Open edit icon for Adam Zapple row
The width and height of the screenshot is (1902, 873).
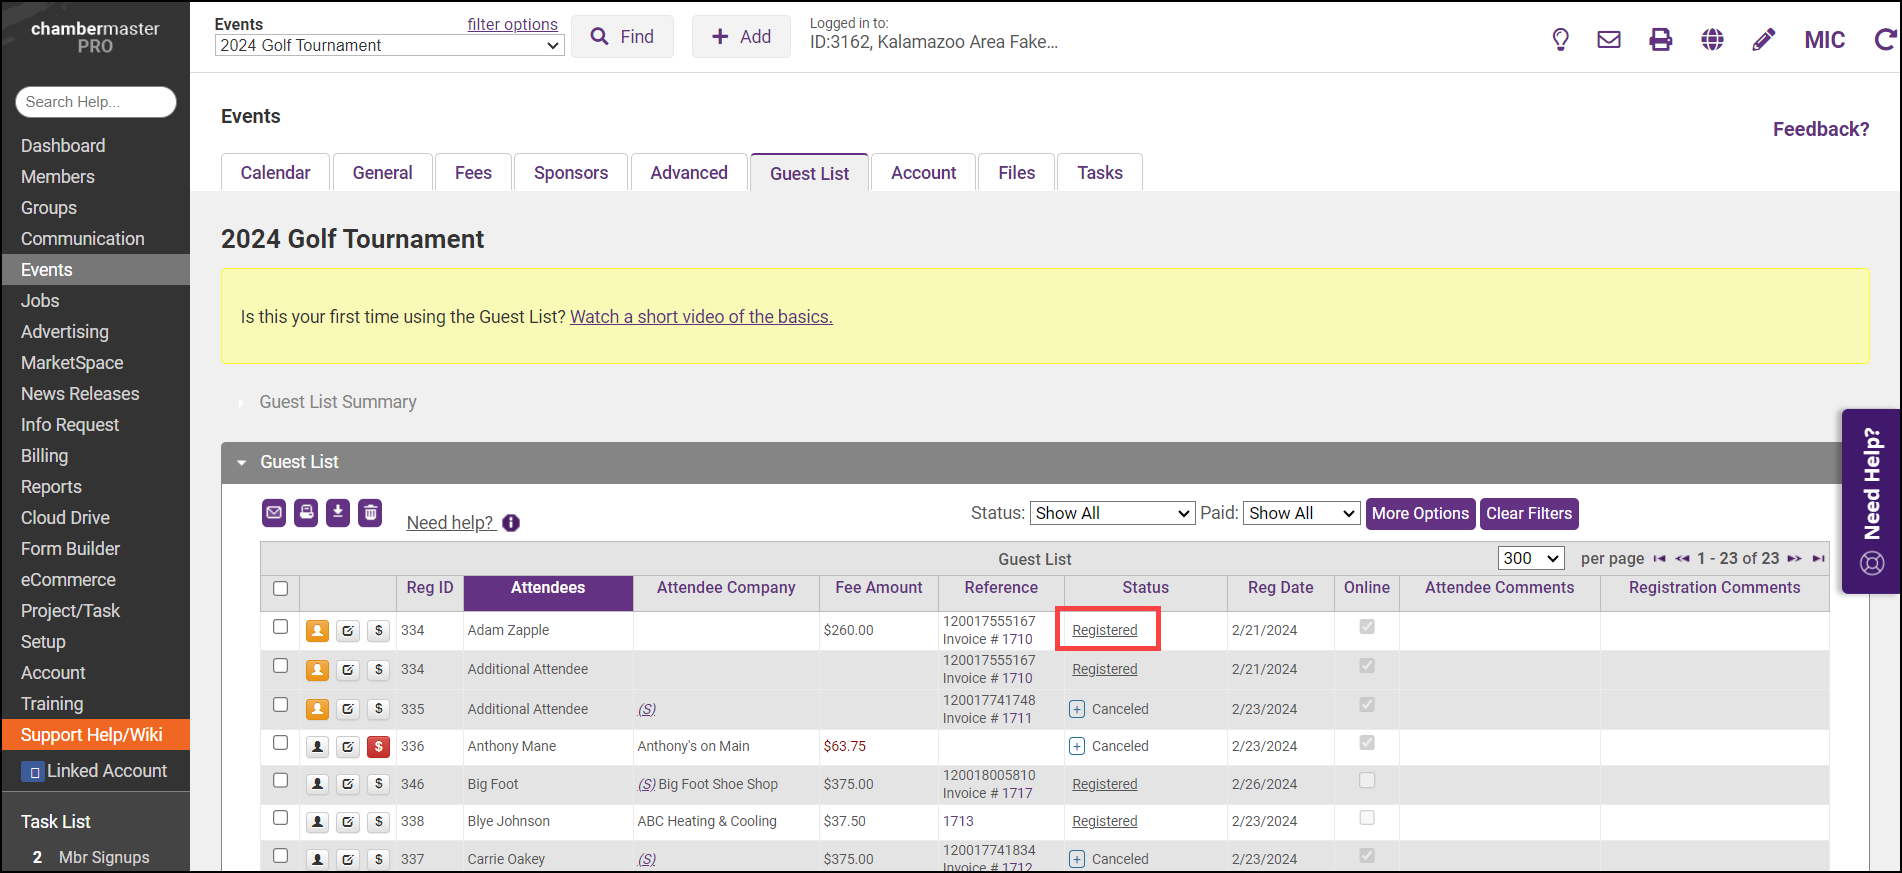348,631
